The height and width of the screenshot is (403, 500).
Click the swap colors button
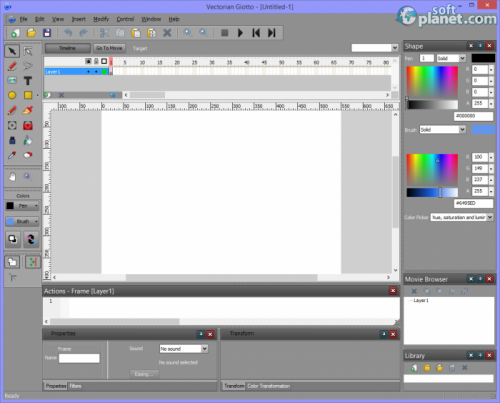(31, 239)
